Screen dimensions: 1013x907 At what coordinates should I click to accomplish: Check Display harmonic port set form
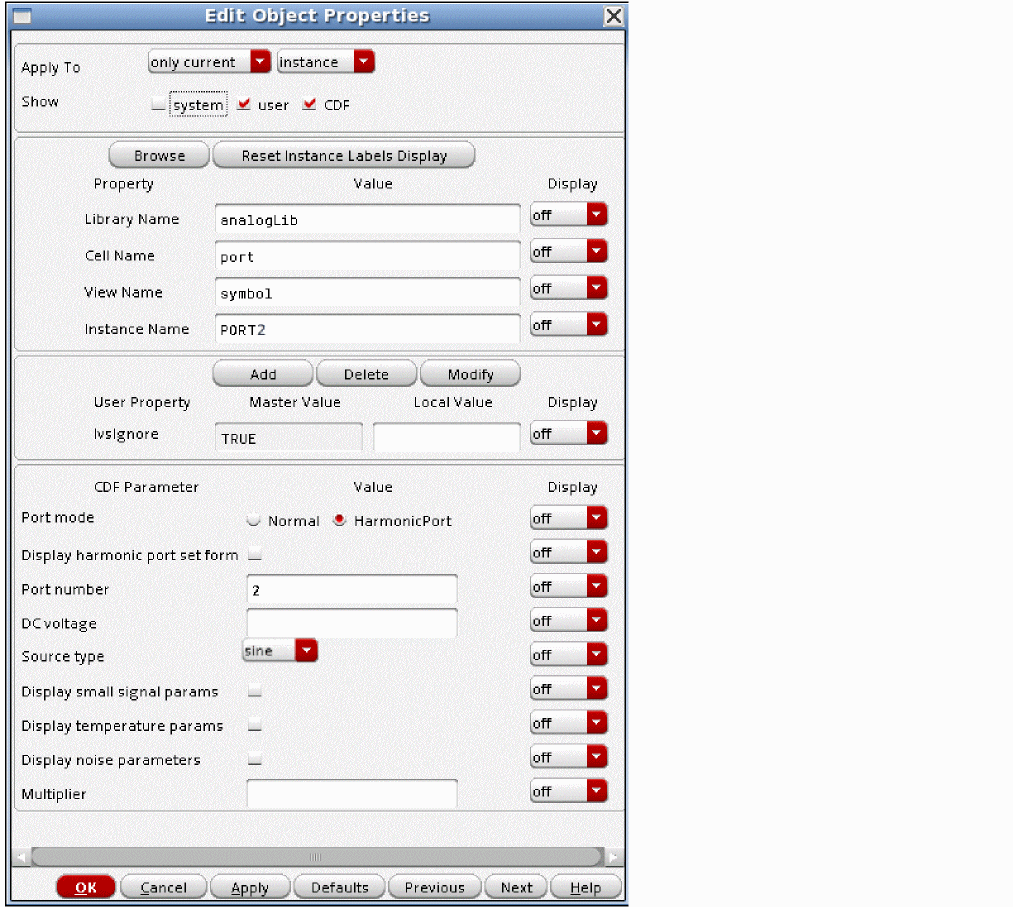255,554
